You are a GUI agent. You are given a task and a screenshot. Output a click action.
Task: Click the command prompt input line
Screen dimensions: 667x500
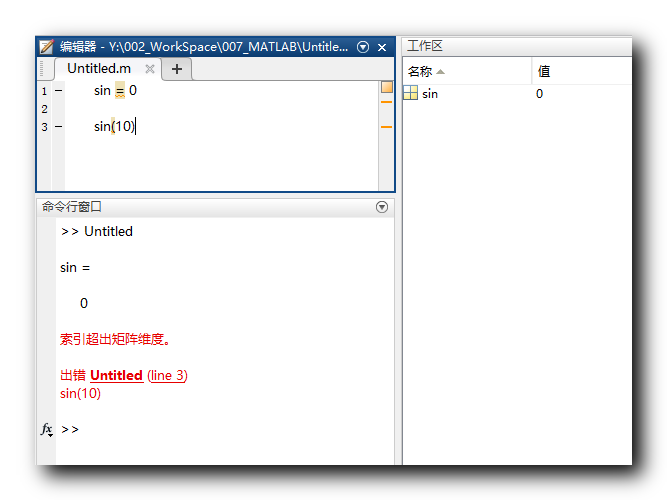[225, 429]
